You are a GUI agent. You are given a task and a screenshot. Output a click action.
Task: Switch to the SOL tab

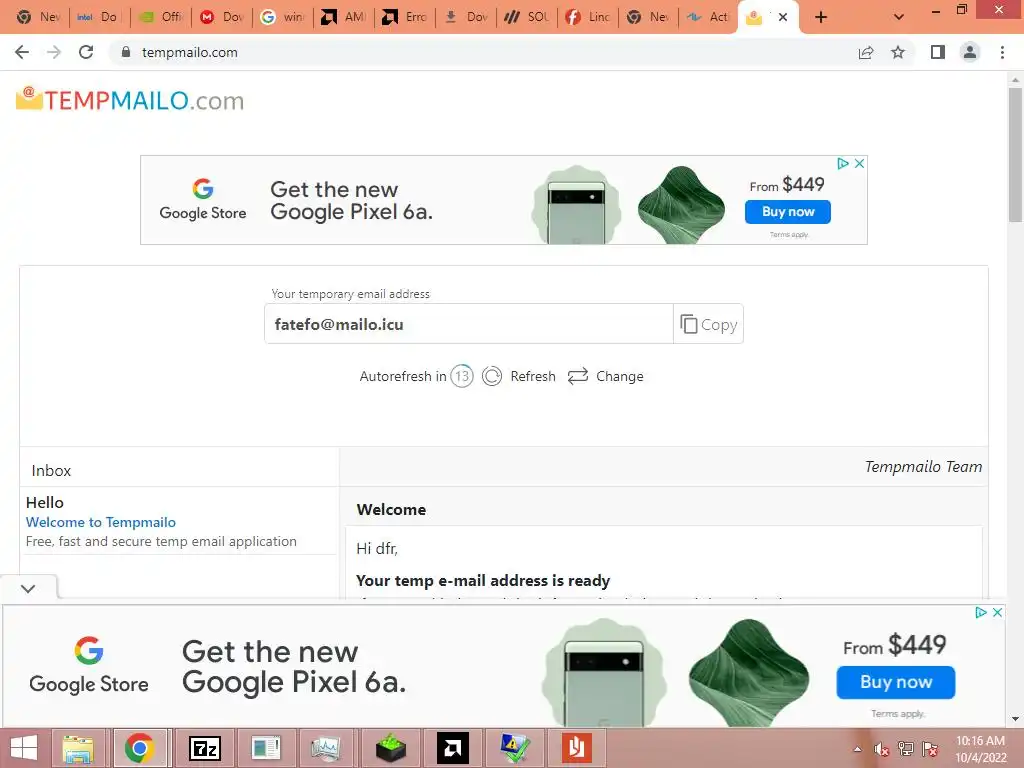click(528, 17)
